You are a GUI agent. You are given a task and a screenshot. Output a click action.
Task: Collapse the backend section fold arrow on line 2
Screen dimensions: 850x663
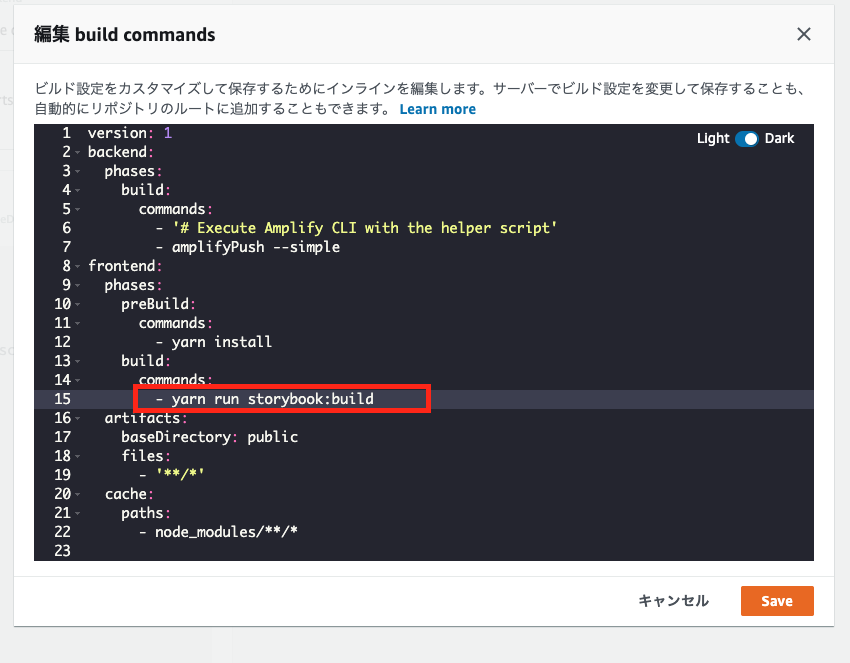[x=78, y=153]
